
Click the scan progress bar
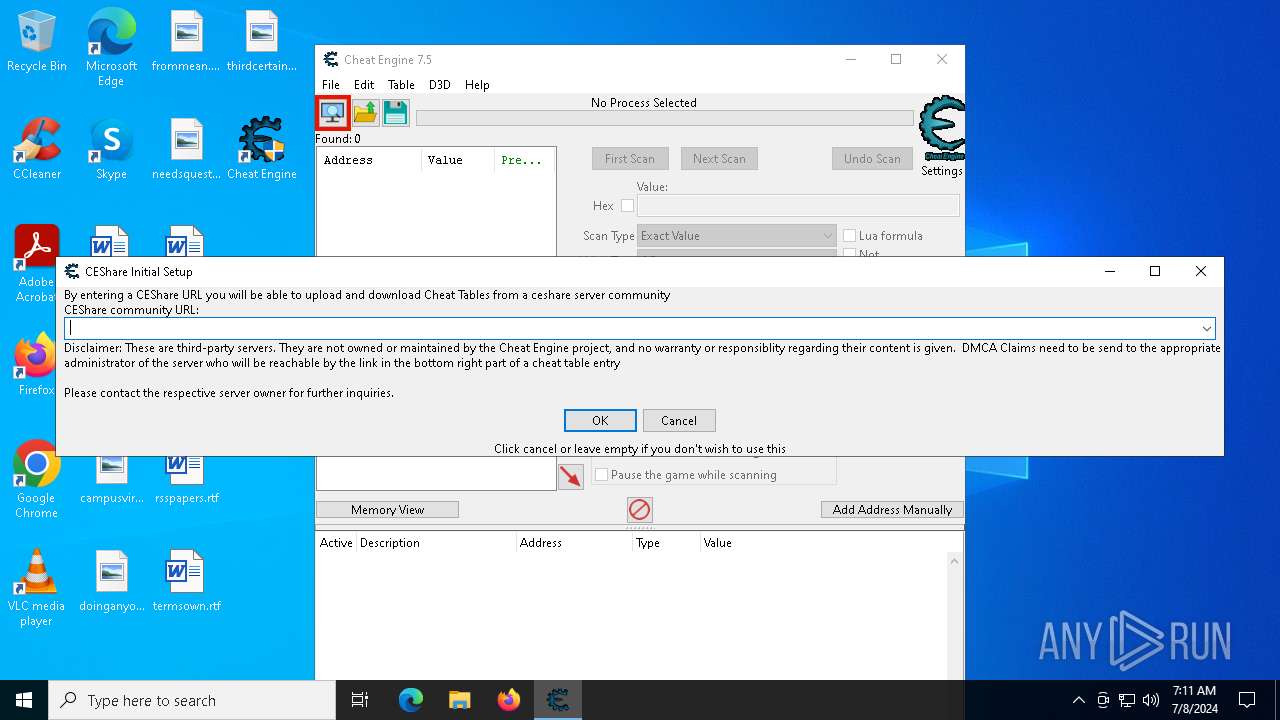[665, 118]
